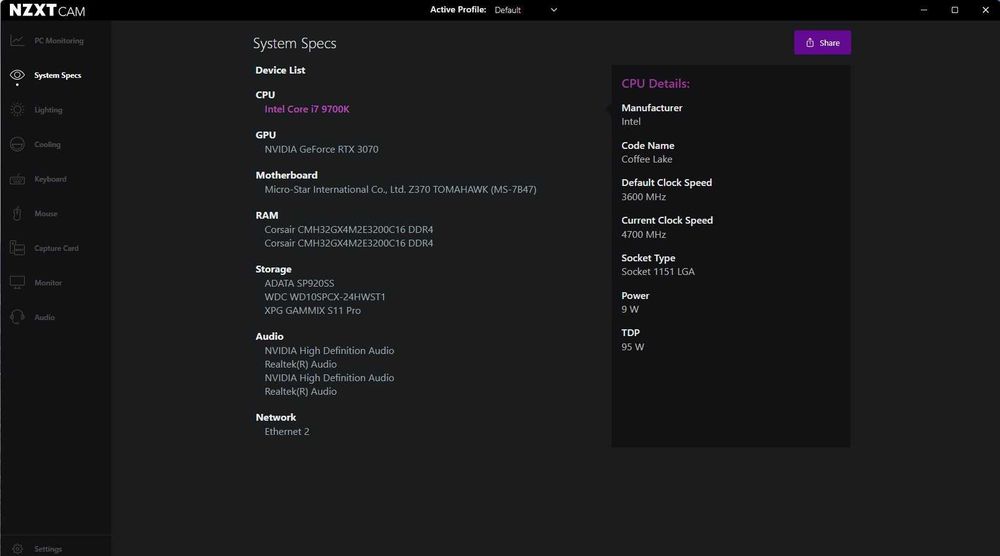Click the Cooling icon in sidebar

click(x=17, y=145)
